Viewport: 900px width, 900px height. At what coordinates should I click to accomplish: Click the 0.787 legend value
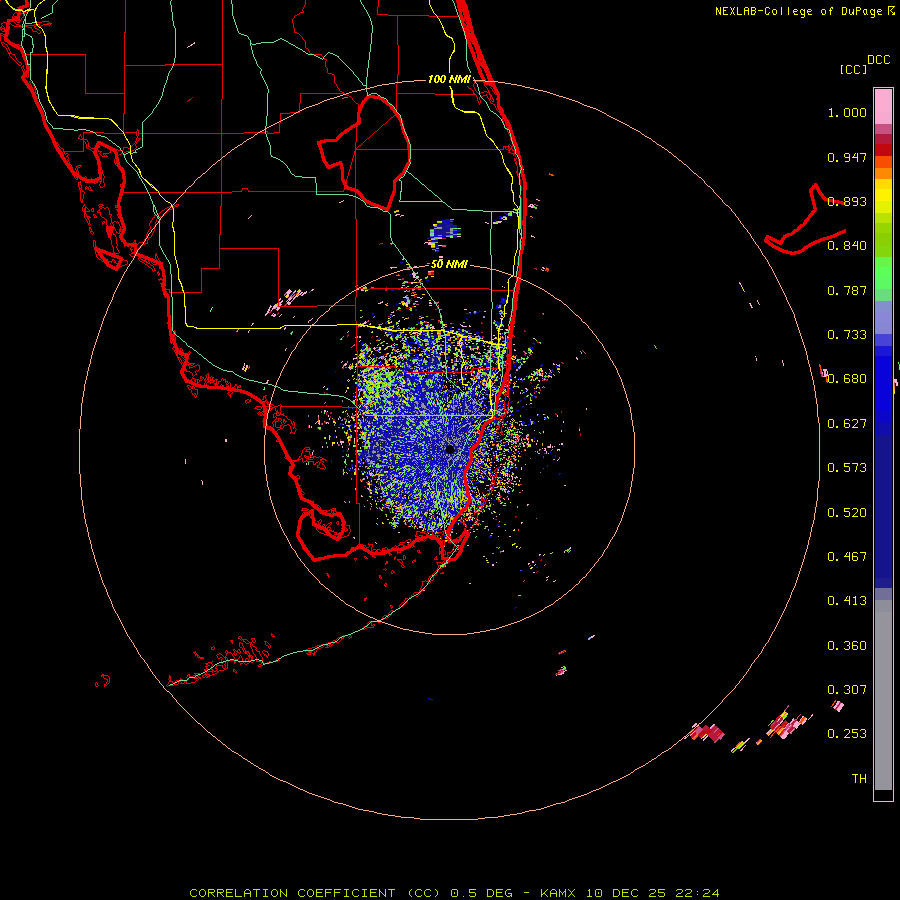coord(847,290)
